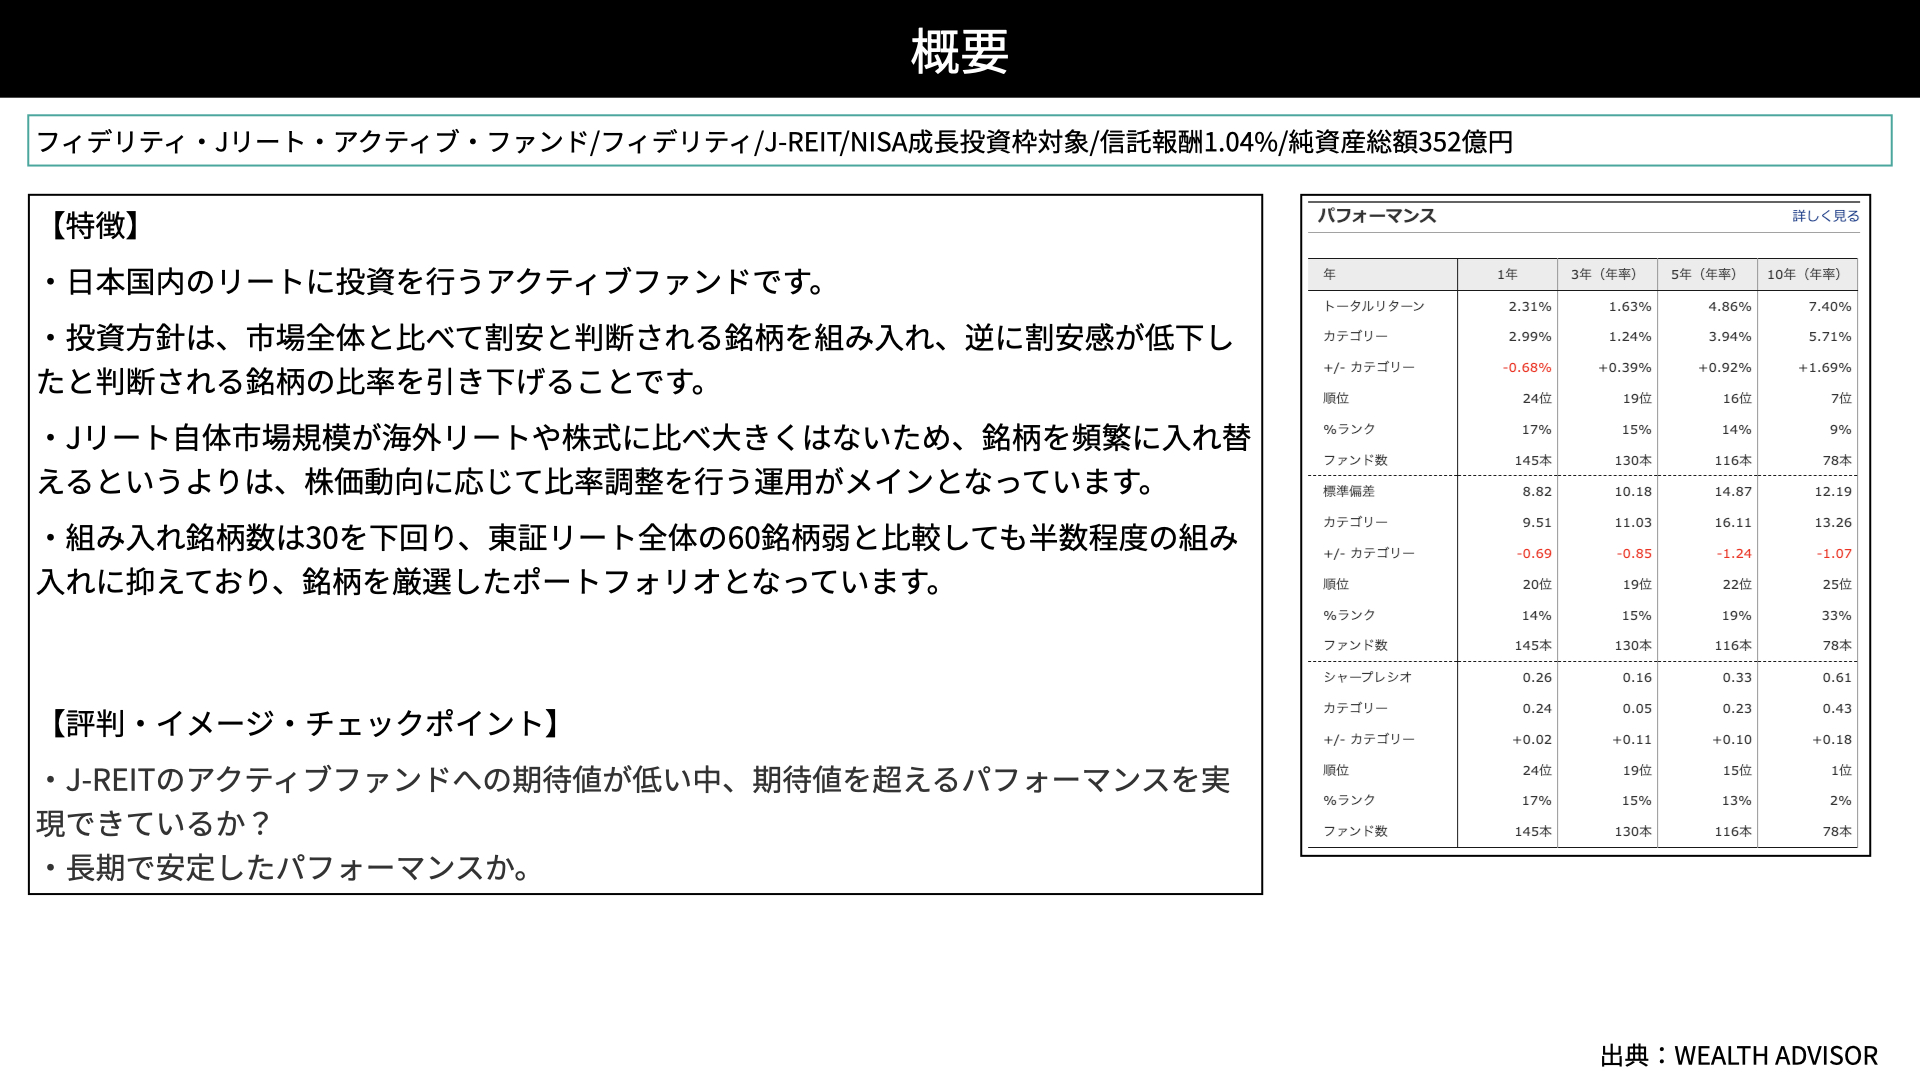Click the 詳しく見る link

coord(1825,216)
